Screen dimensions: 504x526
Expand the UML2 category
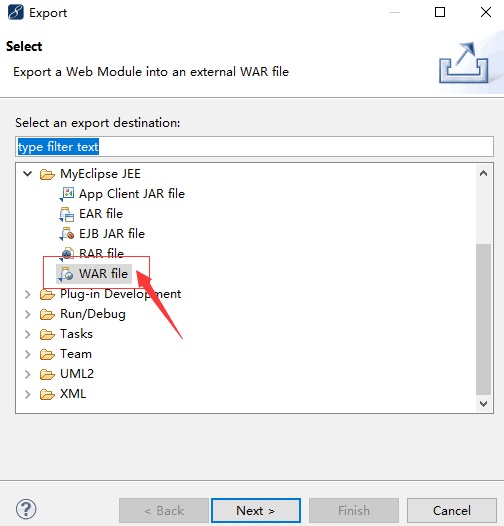click(28, 374)
